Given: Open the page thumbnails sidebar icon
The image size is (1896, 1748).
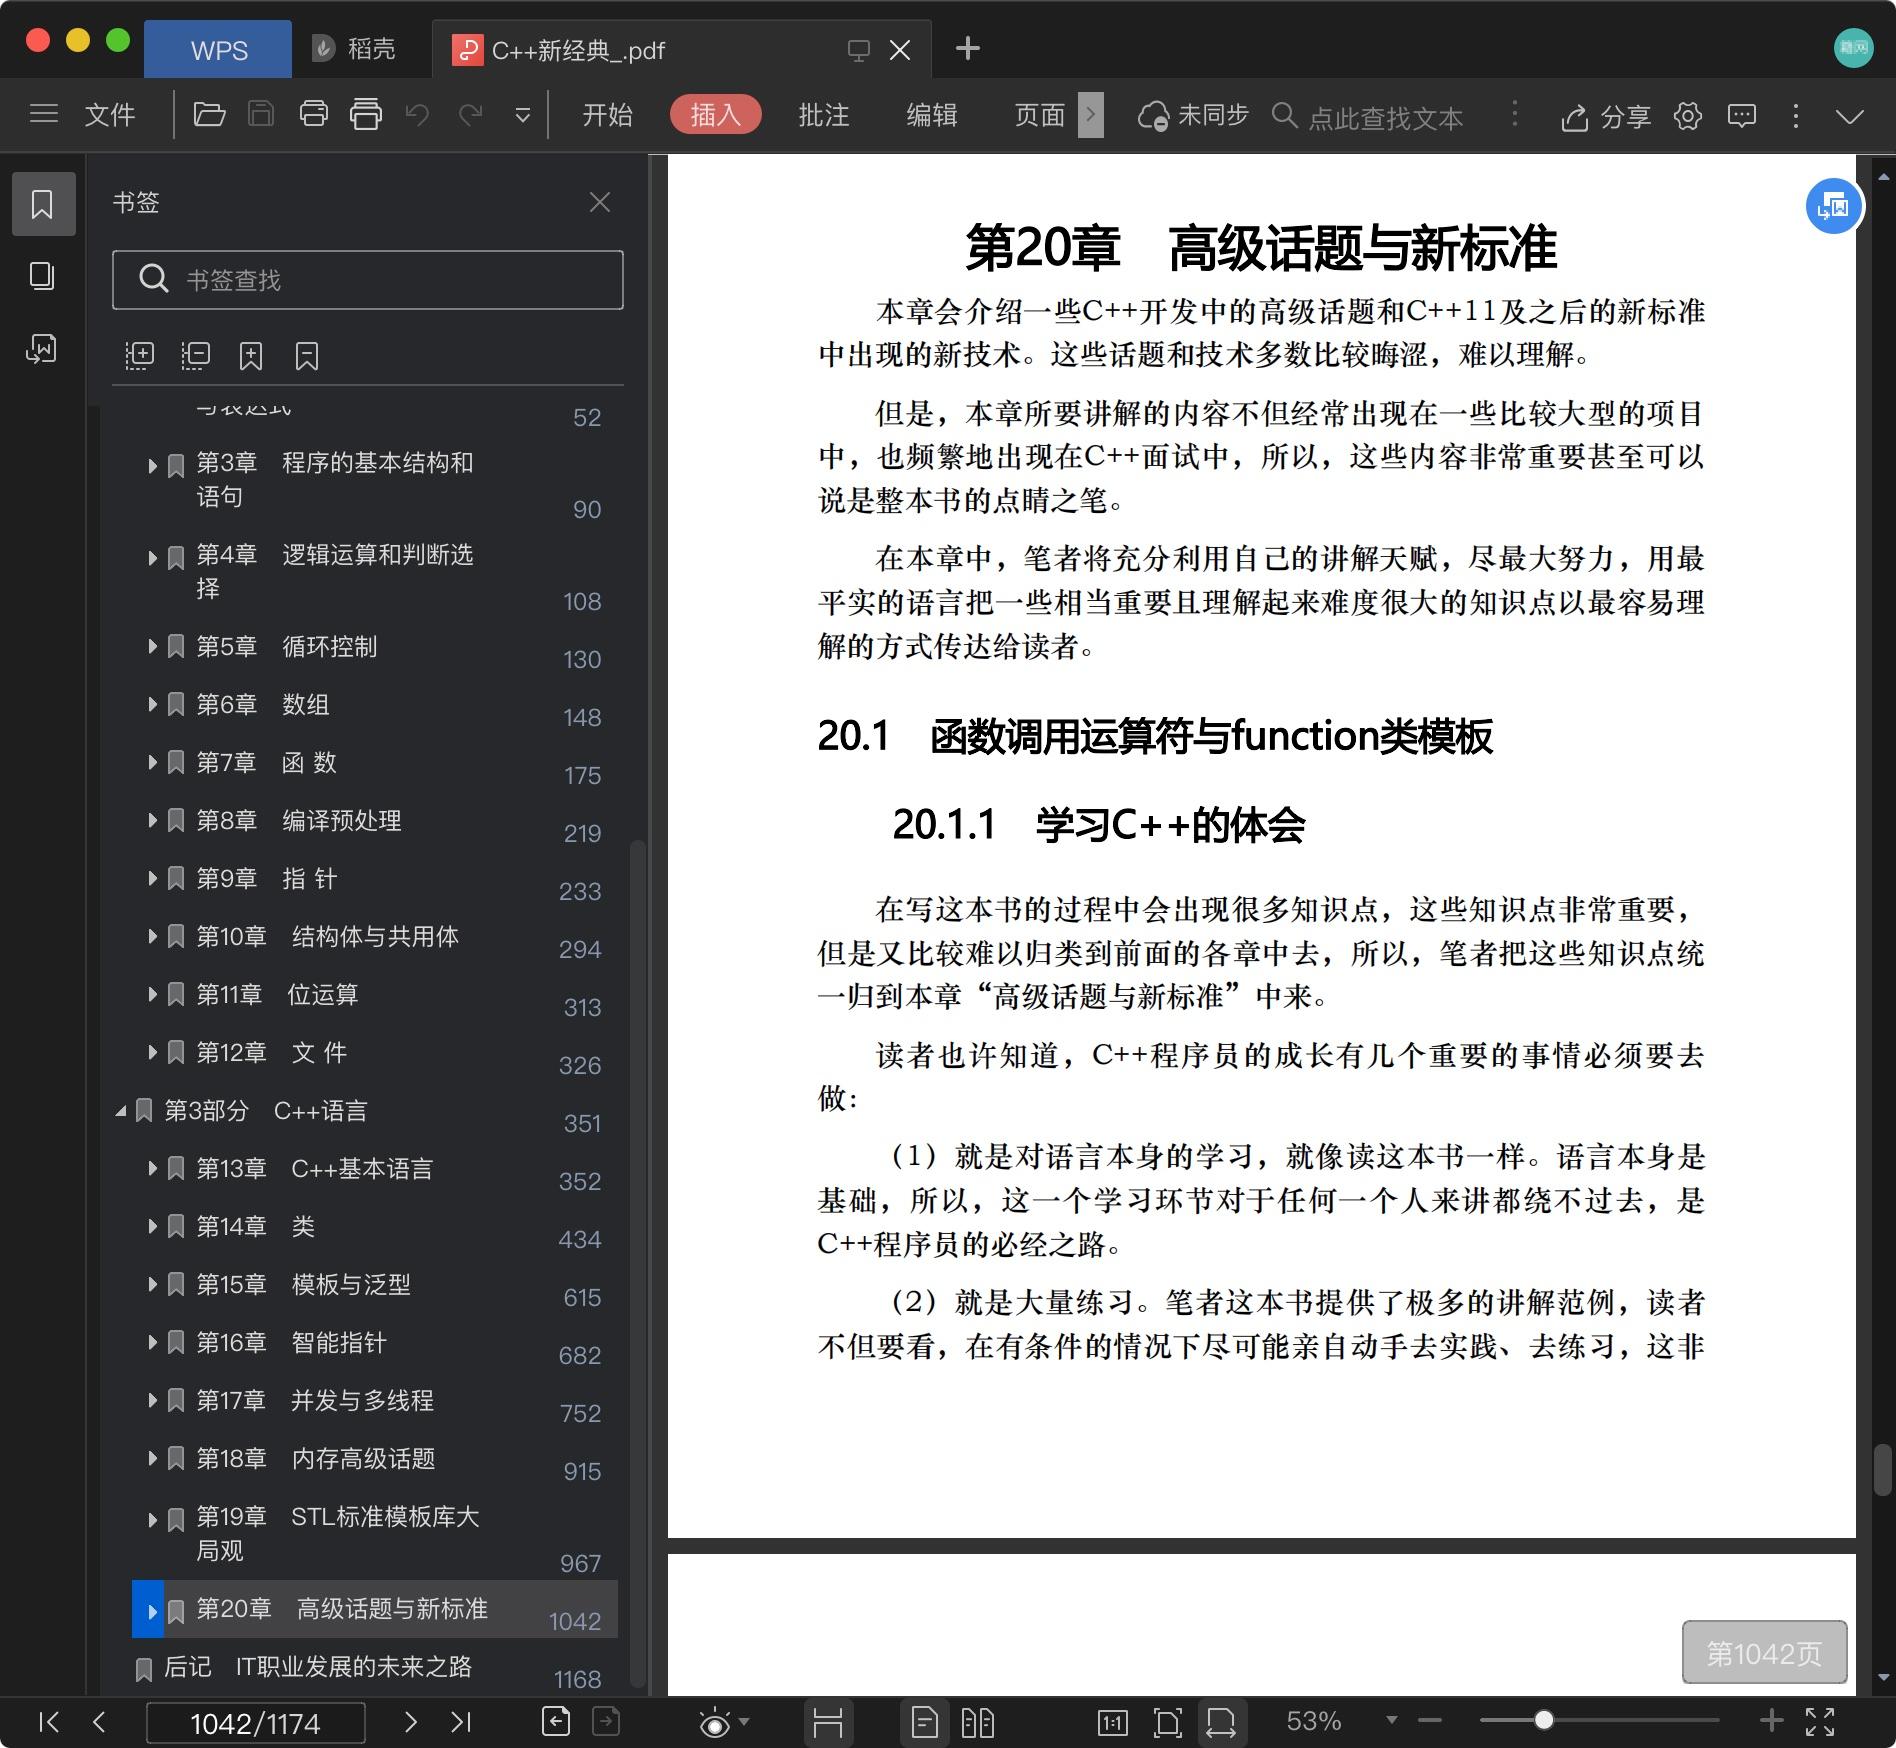Looking at the screenshot, I should click(42, 276).
